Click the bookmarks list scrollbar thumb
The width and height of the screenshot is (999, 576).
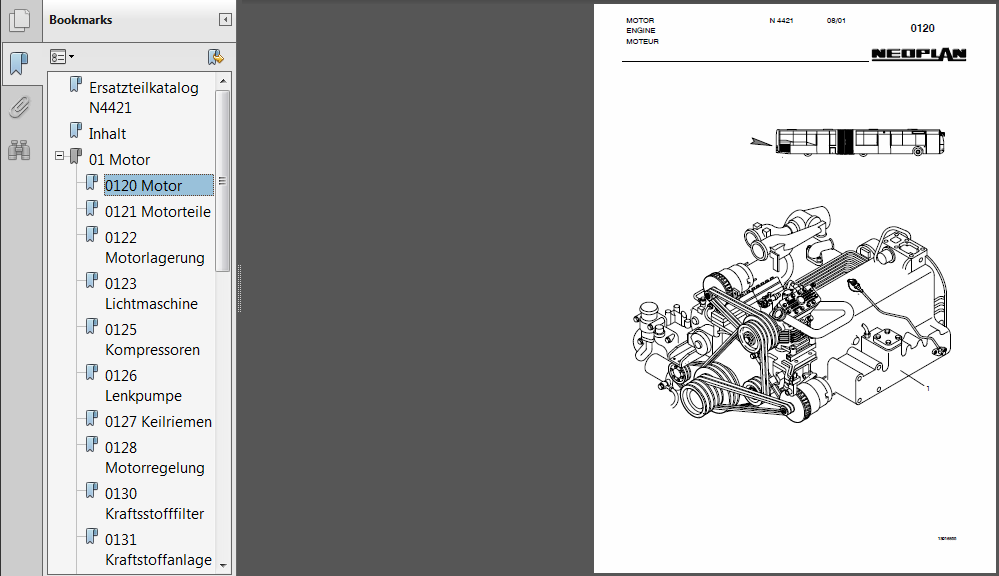click(222, 181)
